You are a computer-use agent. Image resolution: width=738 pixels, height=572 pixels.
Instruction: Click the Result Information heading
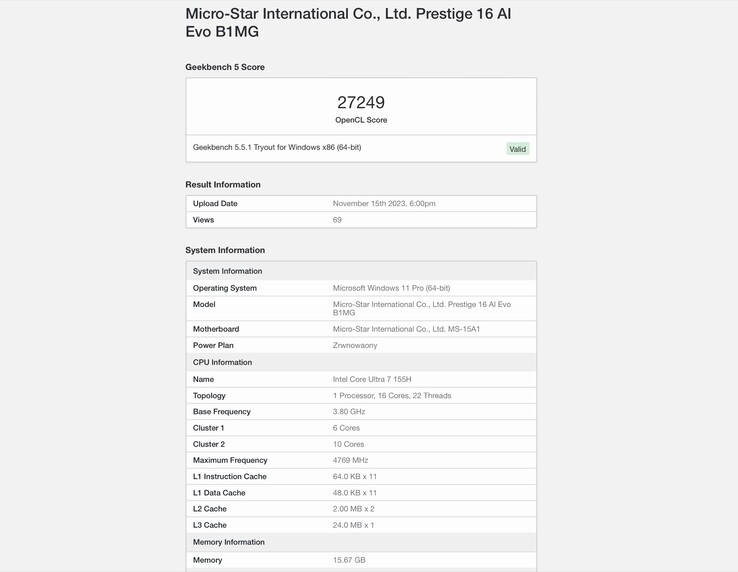point(223,185)
